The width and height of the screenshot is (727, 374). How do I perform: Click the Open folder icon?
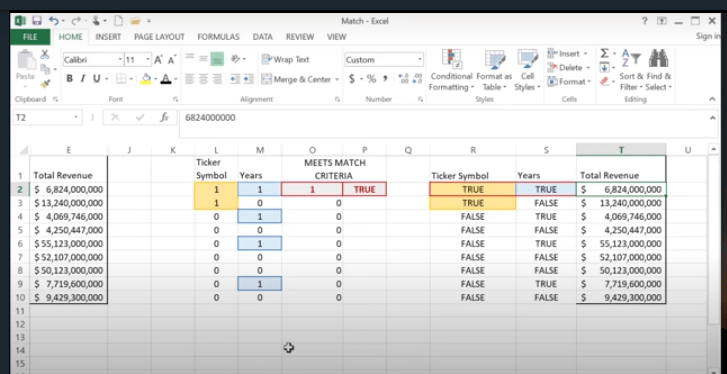pos(135,21)
